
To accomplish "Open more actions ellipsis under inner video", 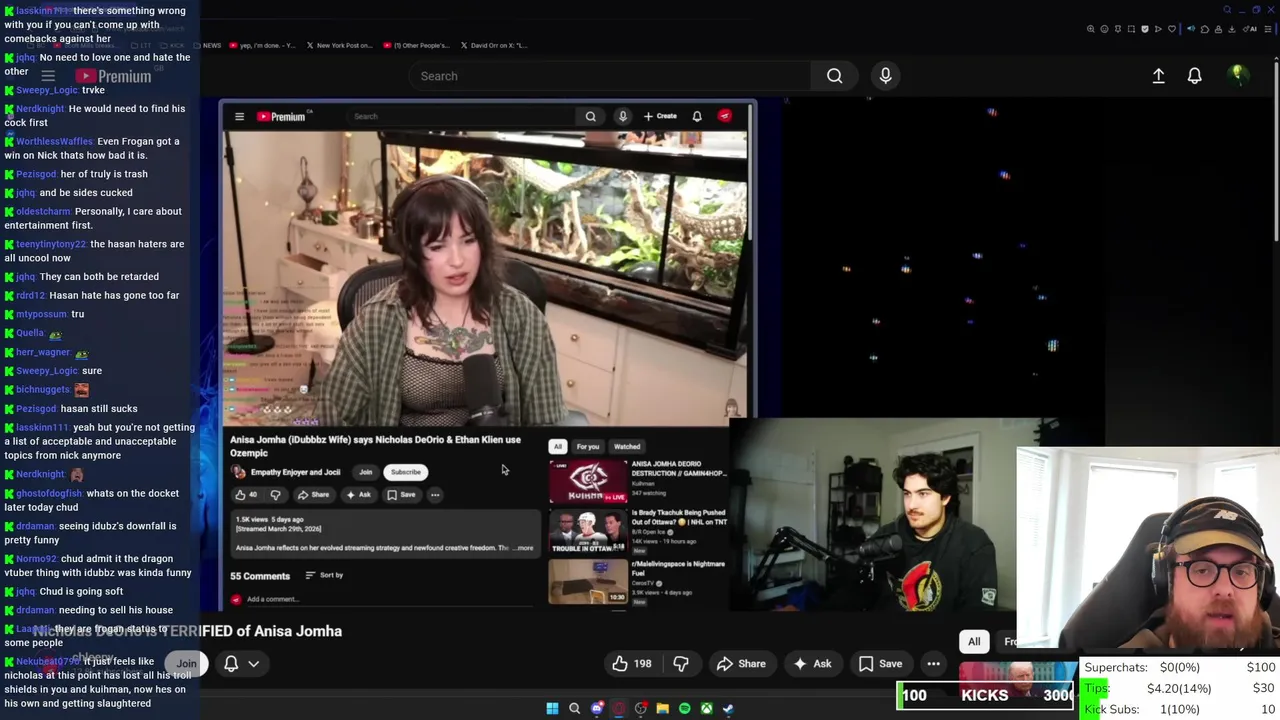I will (x=435, y=495).
